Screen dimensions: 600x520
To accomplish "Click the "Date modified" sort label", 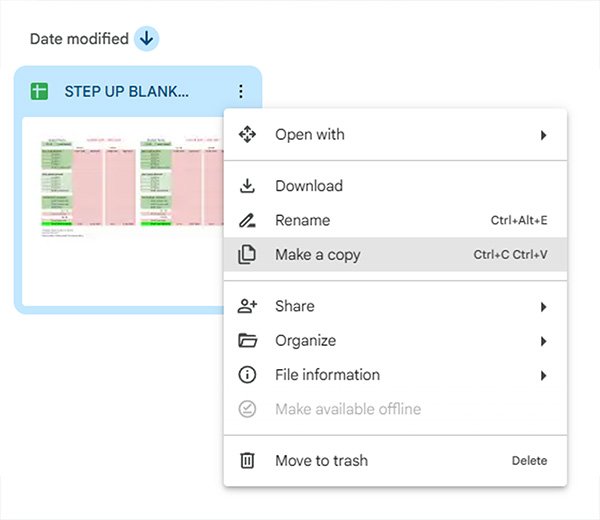I will (79, 39).
